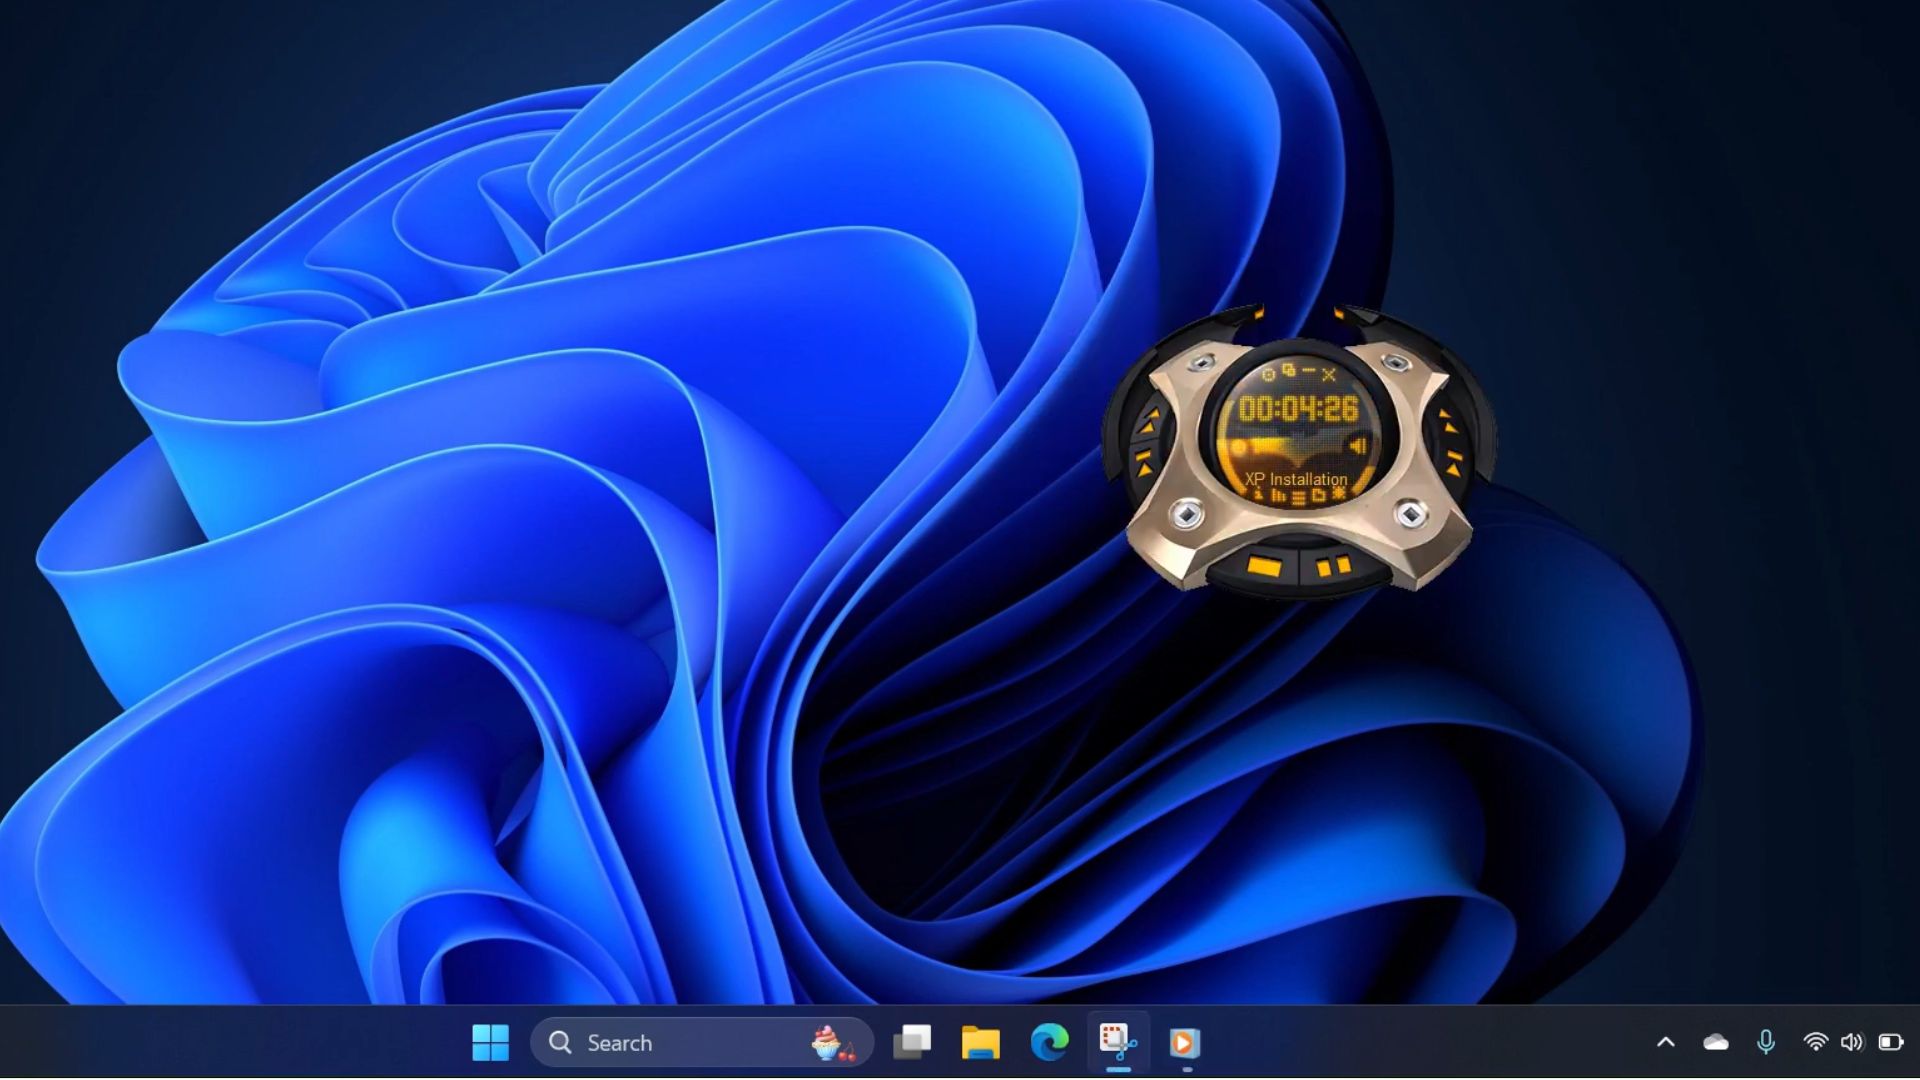Close the media player skin

[x=1329, y=375]
